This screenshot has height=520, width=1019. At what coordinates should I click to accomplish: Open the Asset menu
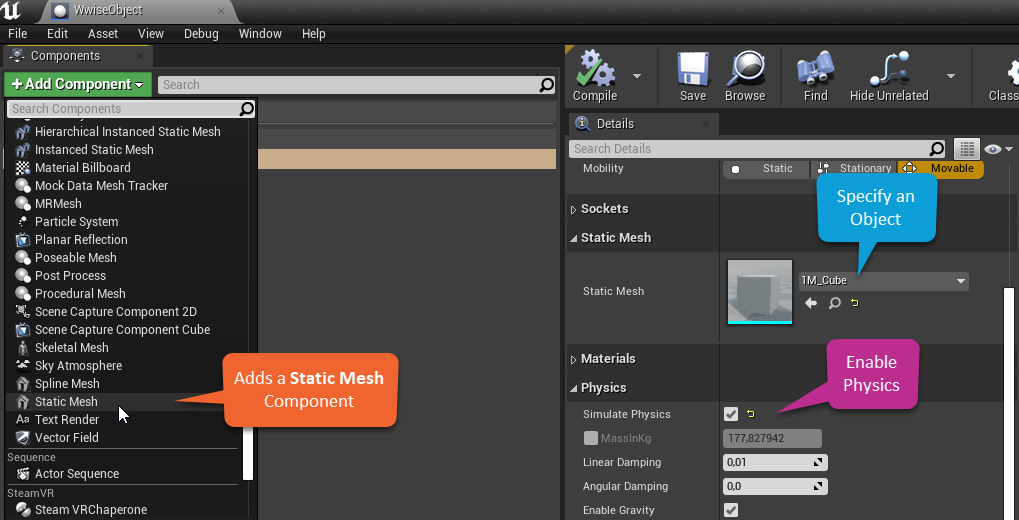pyautogui.click(x=103, y=34)
